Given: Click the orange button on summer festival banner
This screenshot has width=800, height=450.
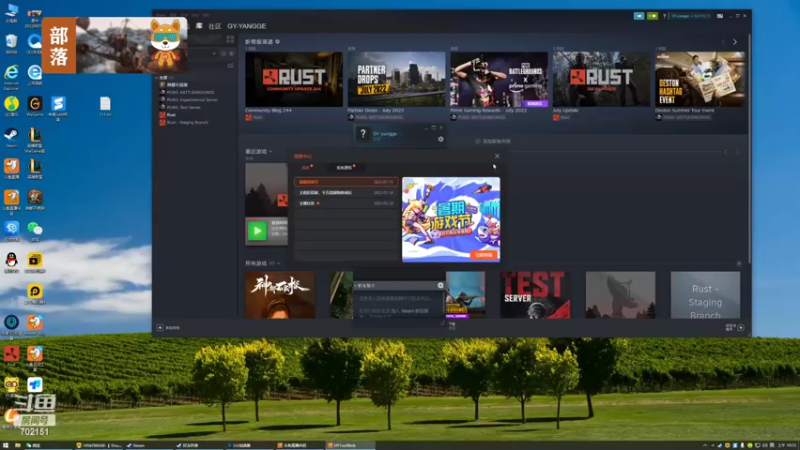Looking at the screenshot, I should click(x=484, y=255).
